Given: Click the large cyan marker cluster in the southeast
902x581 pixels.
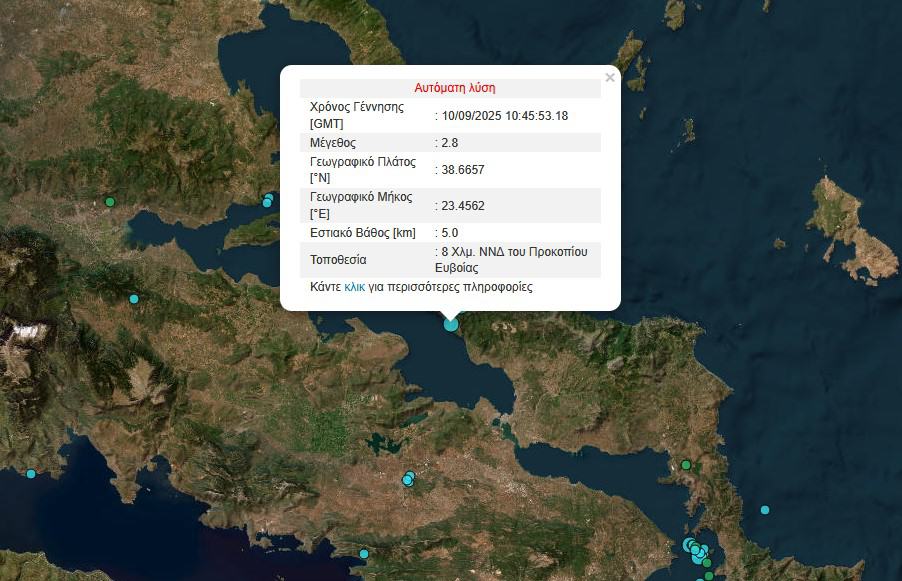Looking at the screenshot, I should pos(695,549).
